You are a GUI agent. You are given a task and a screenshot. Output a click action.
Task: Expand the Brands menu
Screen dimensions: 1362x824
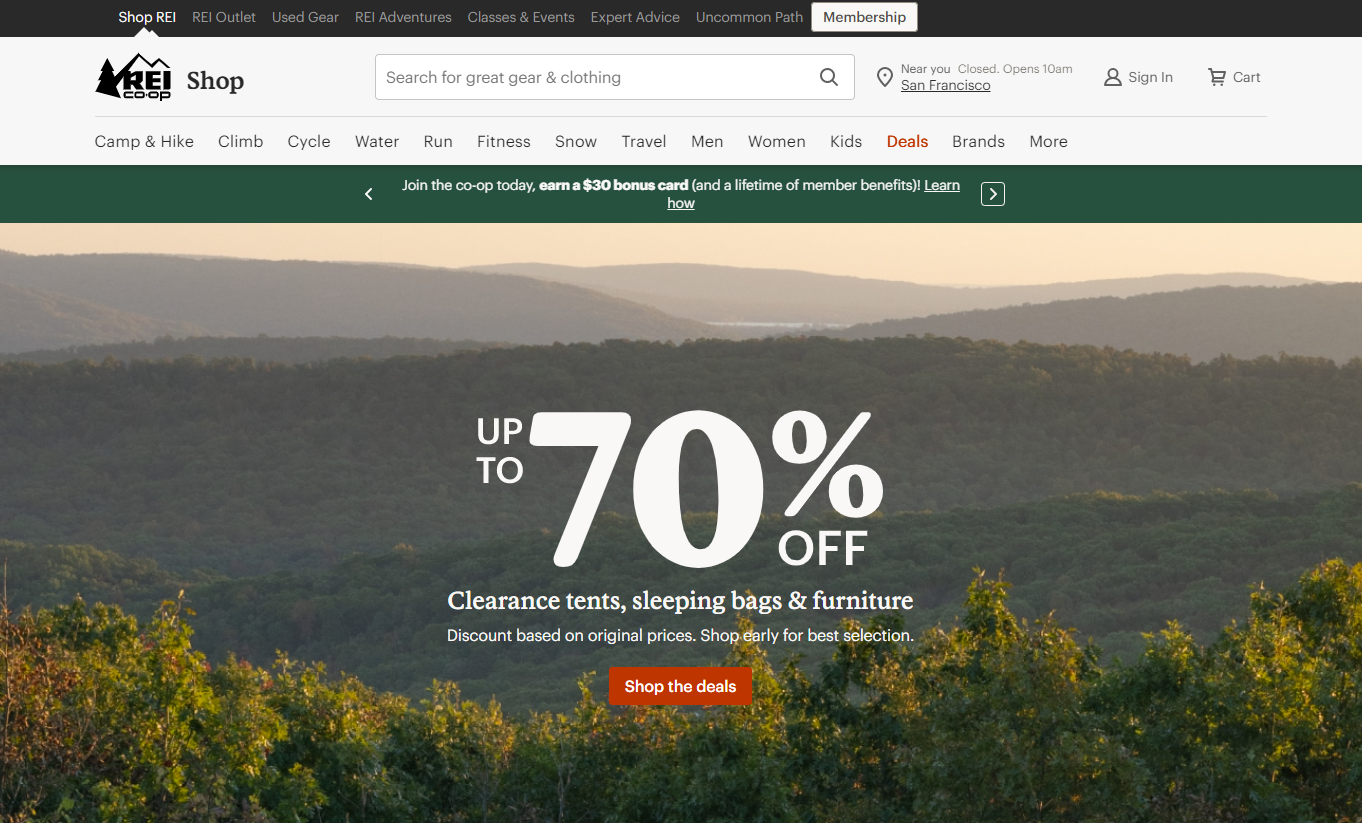tap(978, 141)
